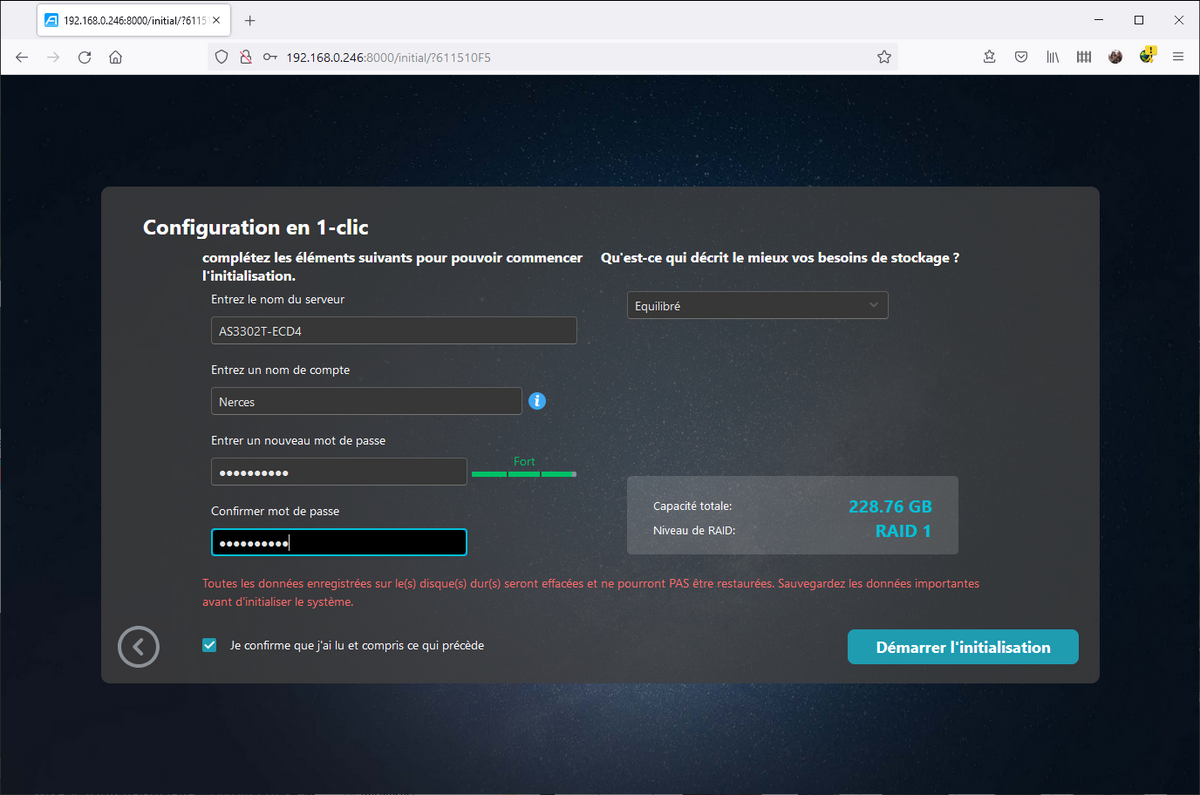Click the green password strength bar

point(524,474)
